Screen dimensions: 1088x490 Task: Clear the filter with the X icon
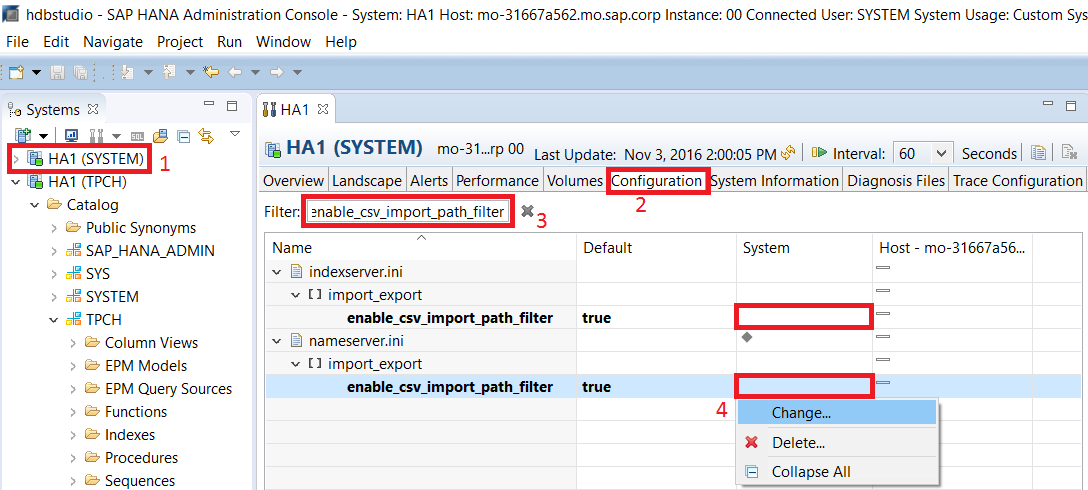[527, 211]
